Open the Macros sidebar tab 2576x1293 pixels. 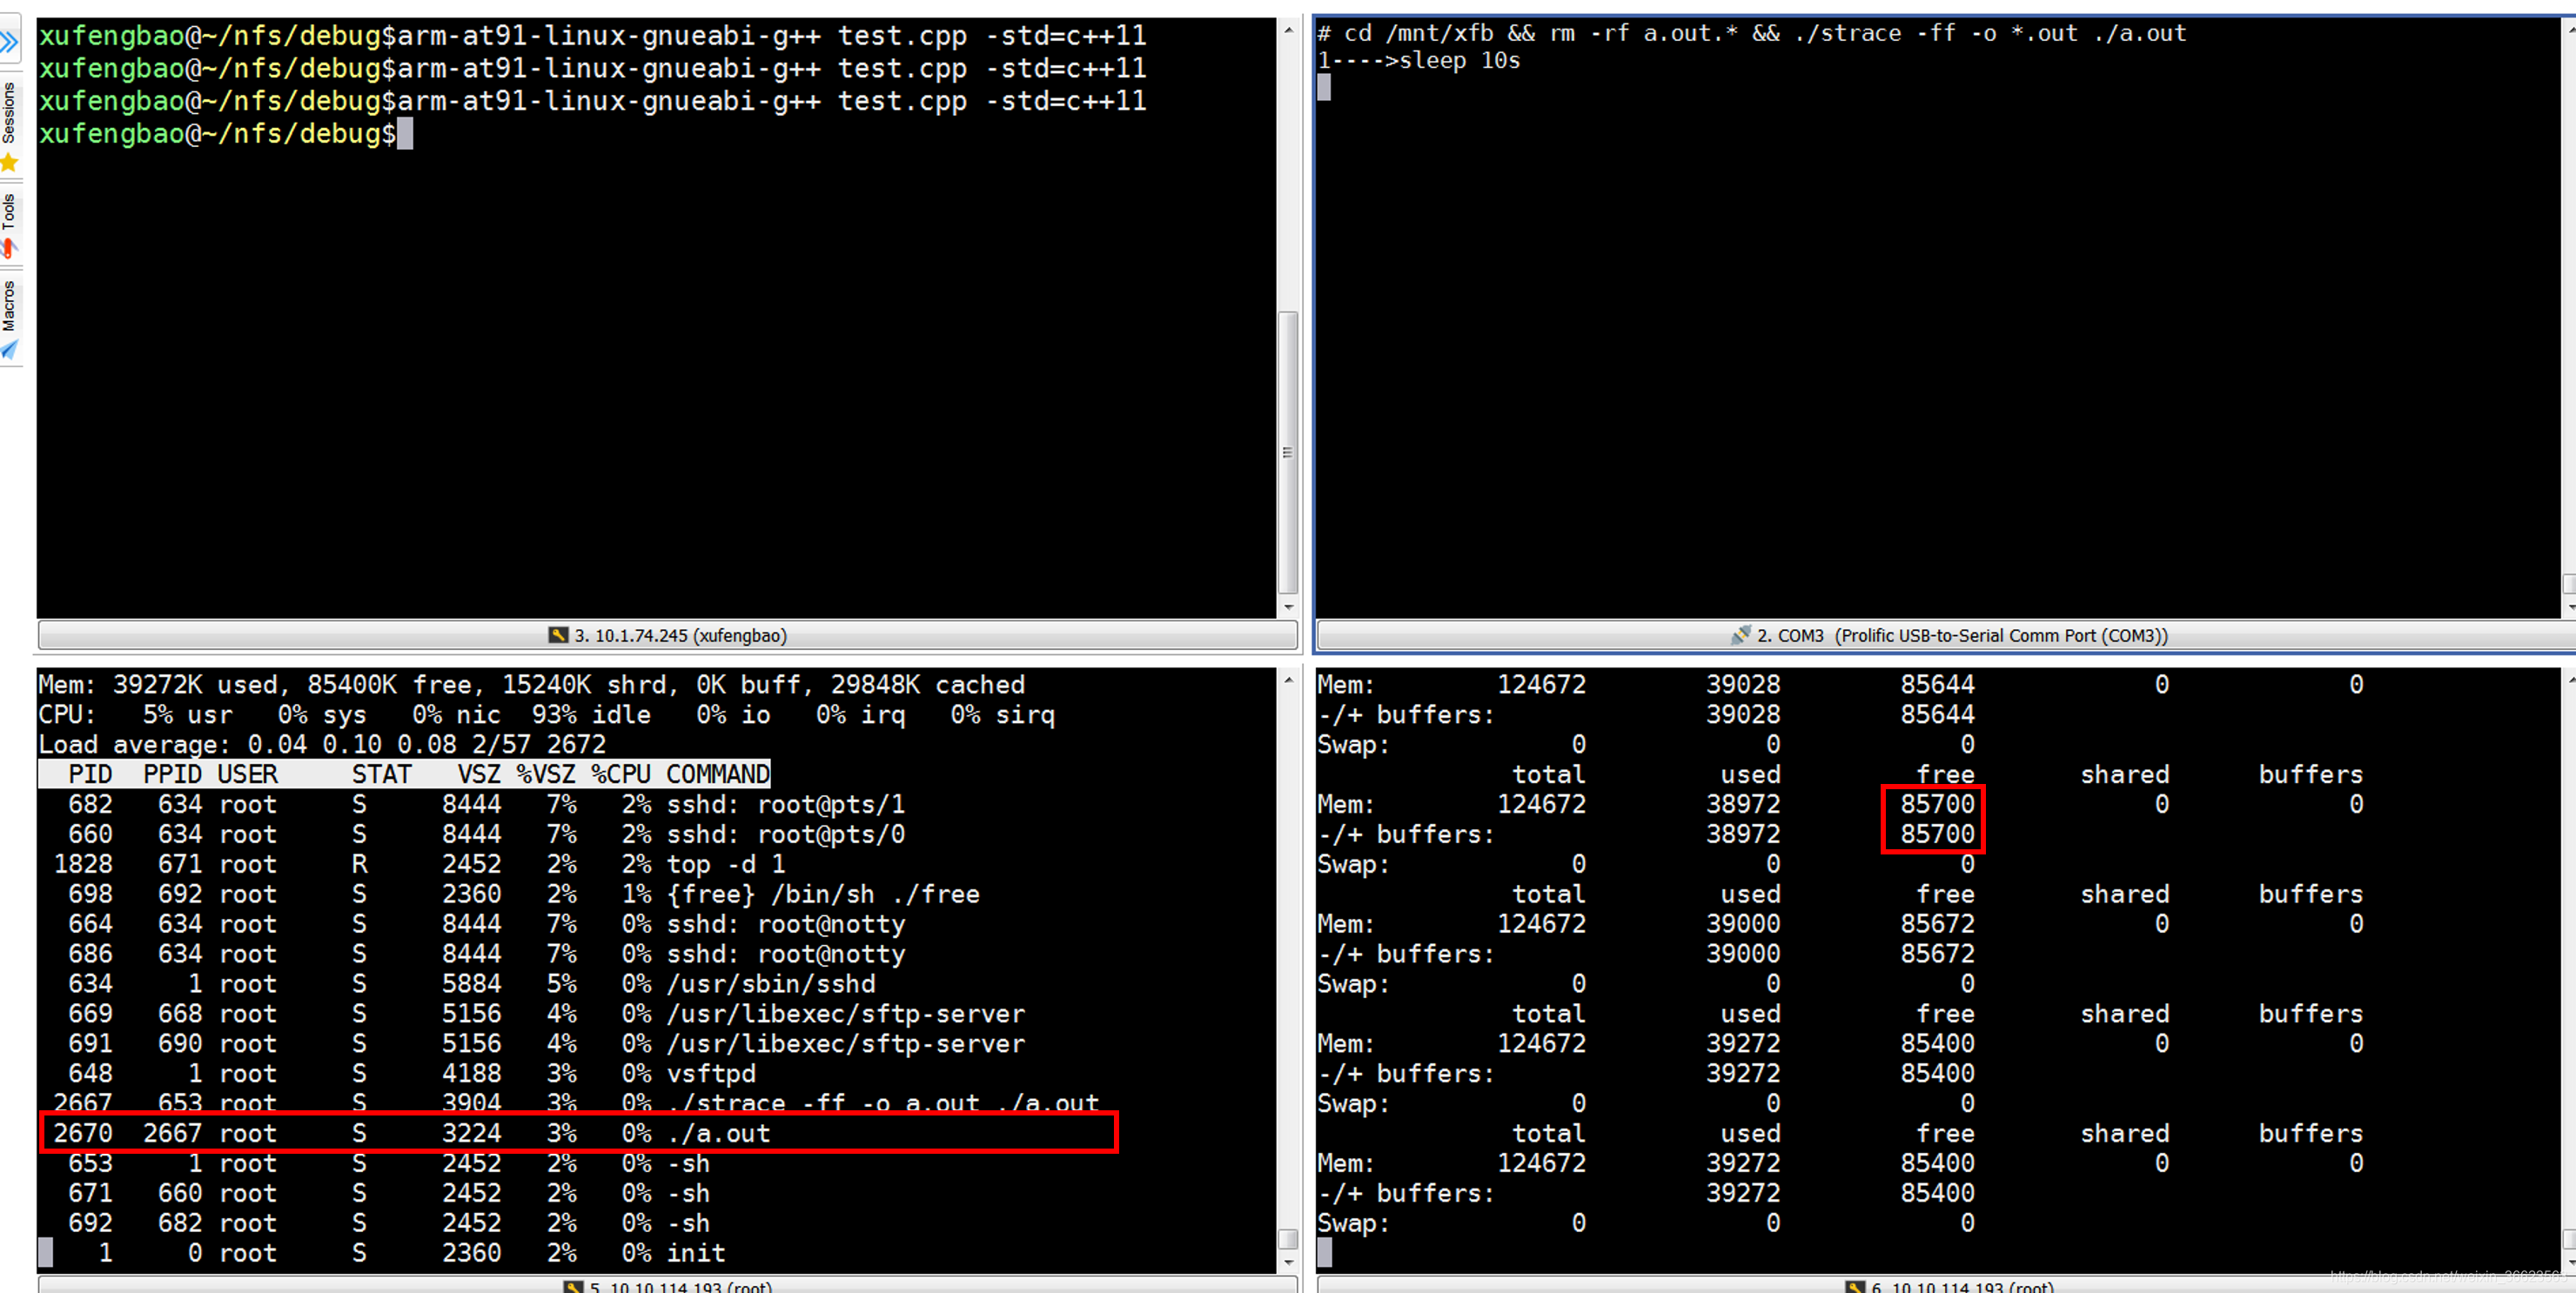click(9, 318)
